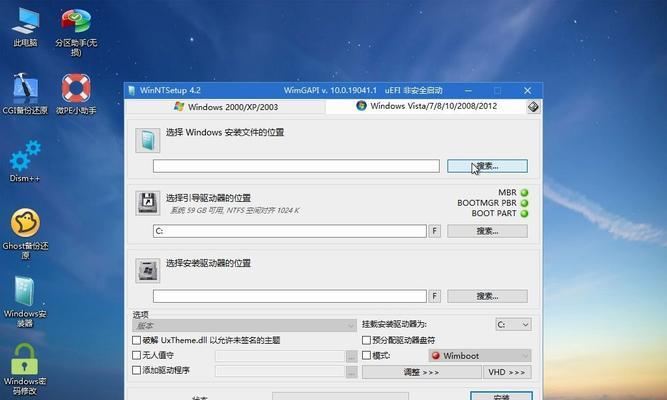Click the BOOT PART green status light
This screenshot has height=400, width=667.
pos(524,213)
